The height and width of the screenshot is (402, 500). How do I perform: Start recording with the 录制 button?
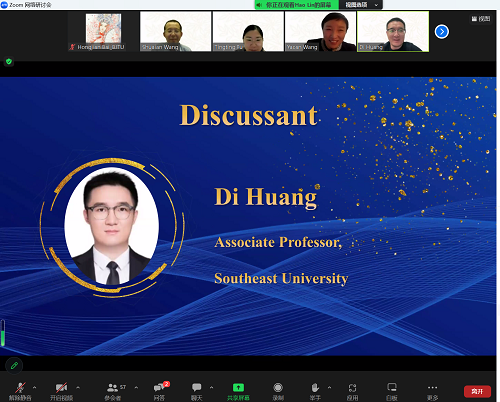click(278, 391)
